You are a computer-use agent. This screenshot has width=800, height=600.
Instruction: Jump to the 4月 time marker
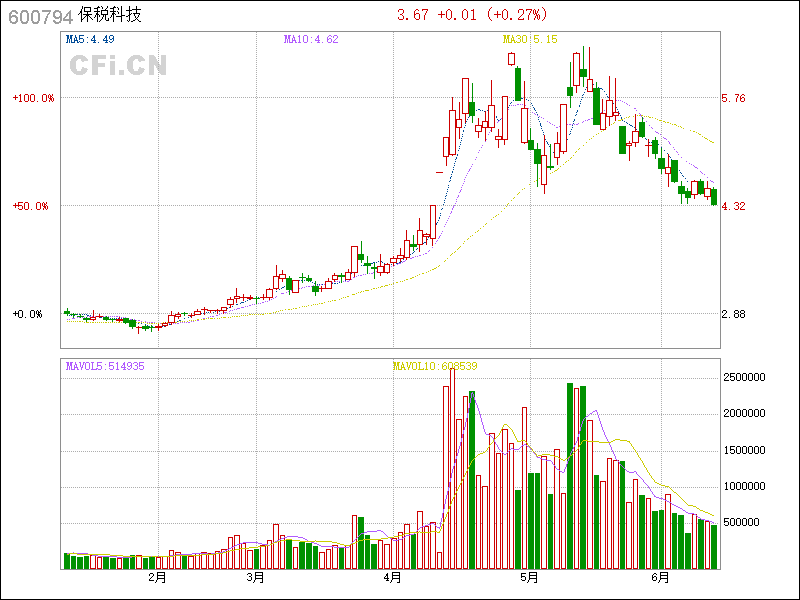pos(392,578)
